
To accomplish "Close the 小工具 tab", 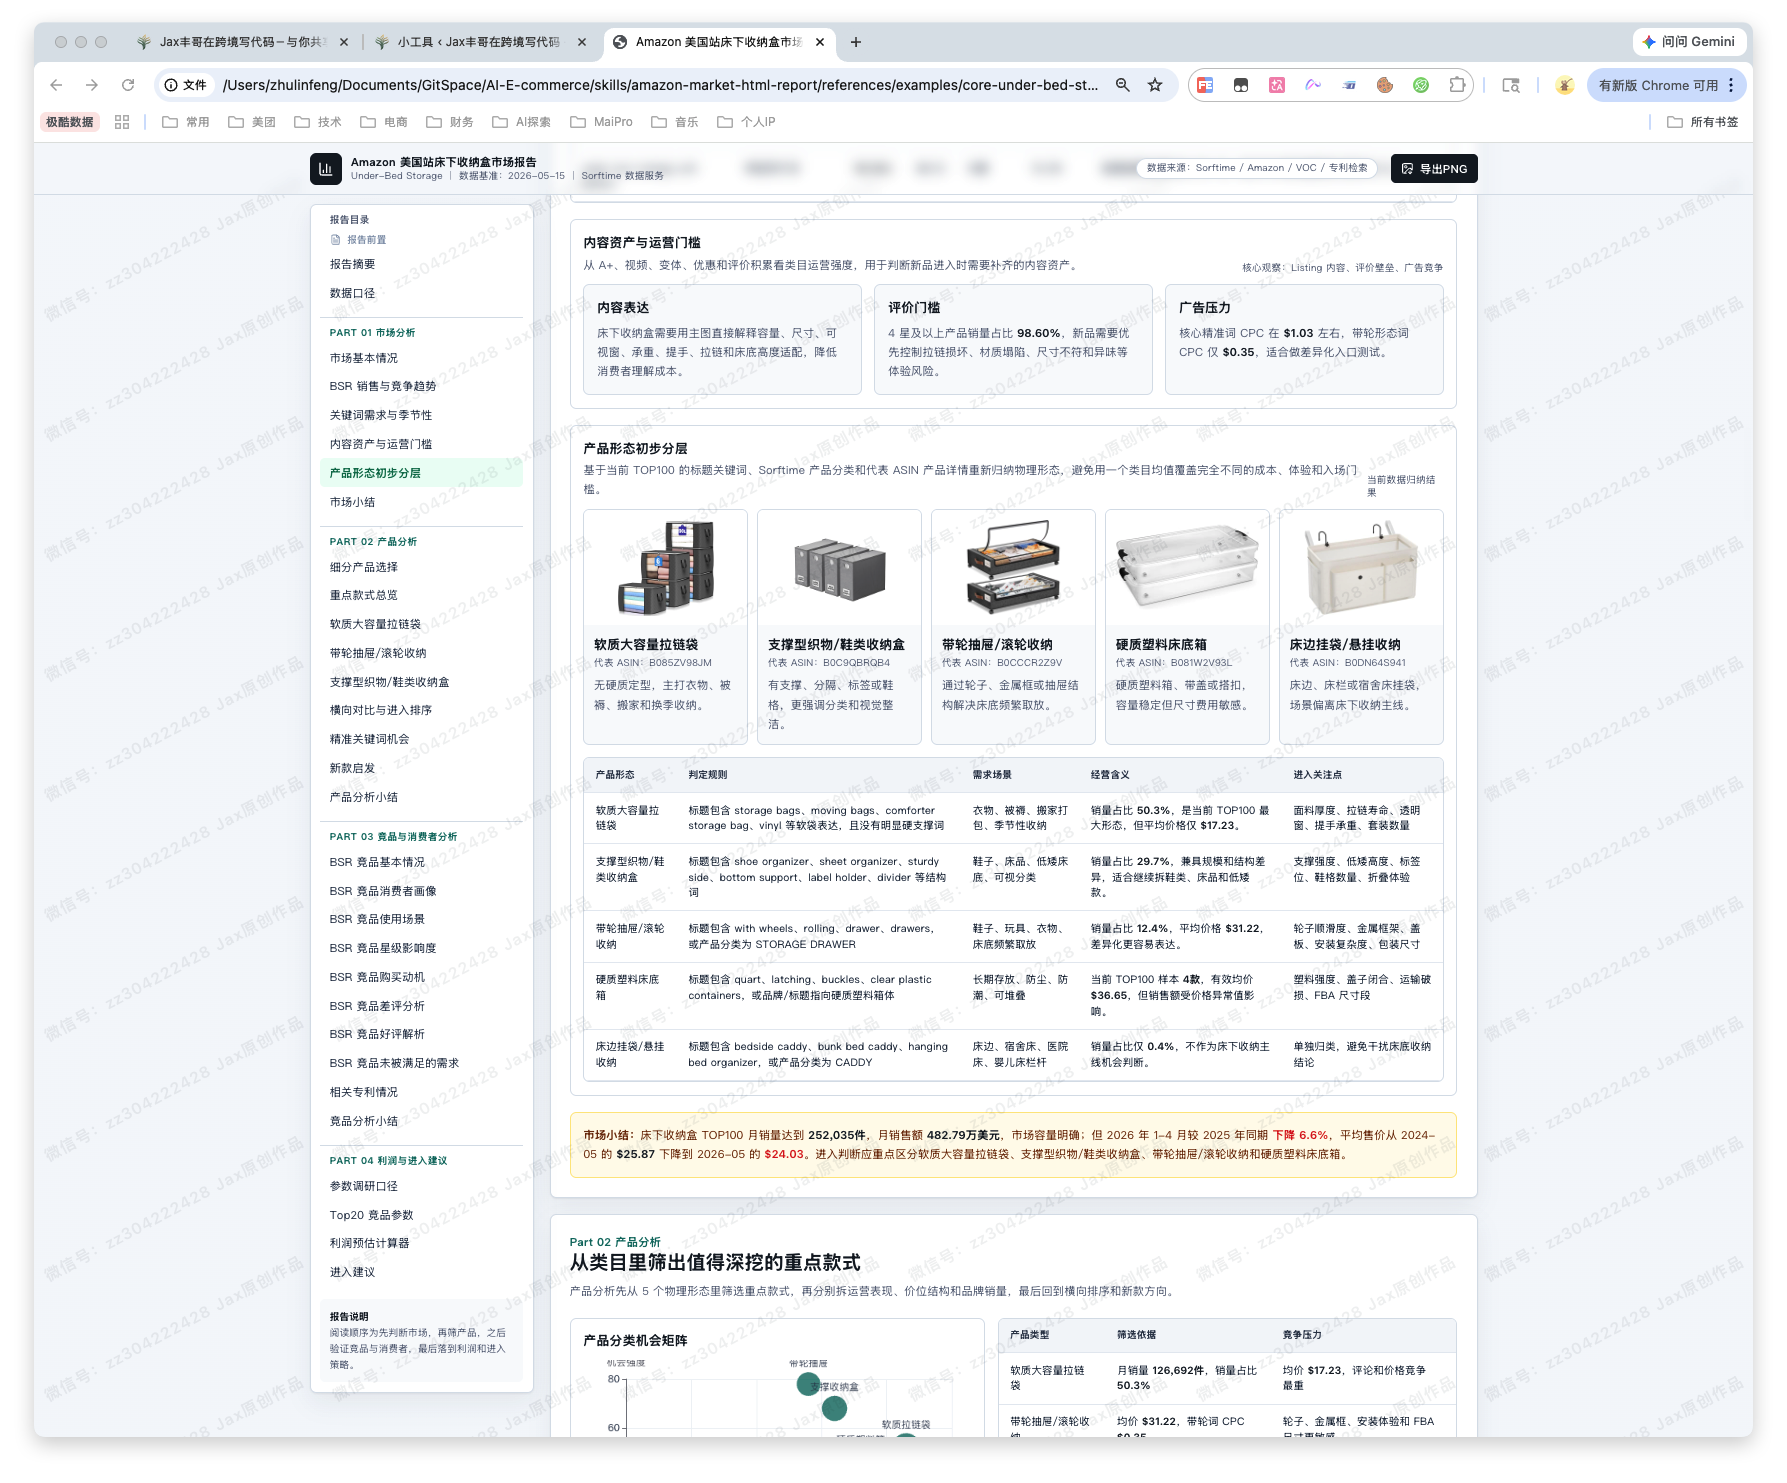I will pyautogui.click(x=582, y=42).
